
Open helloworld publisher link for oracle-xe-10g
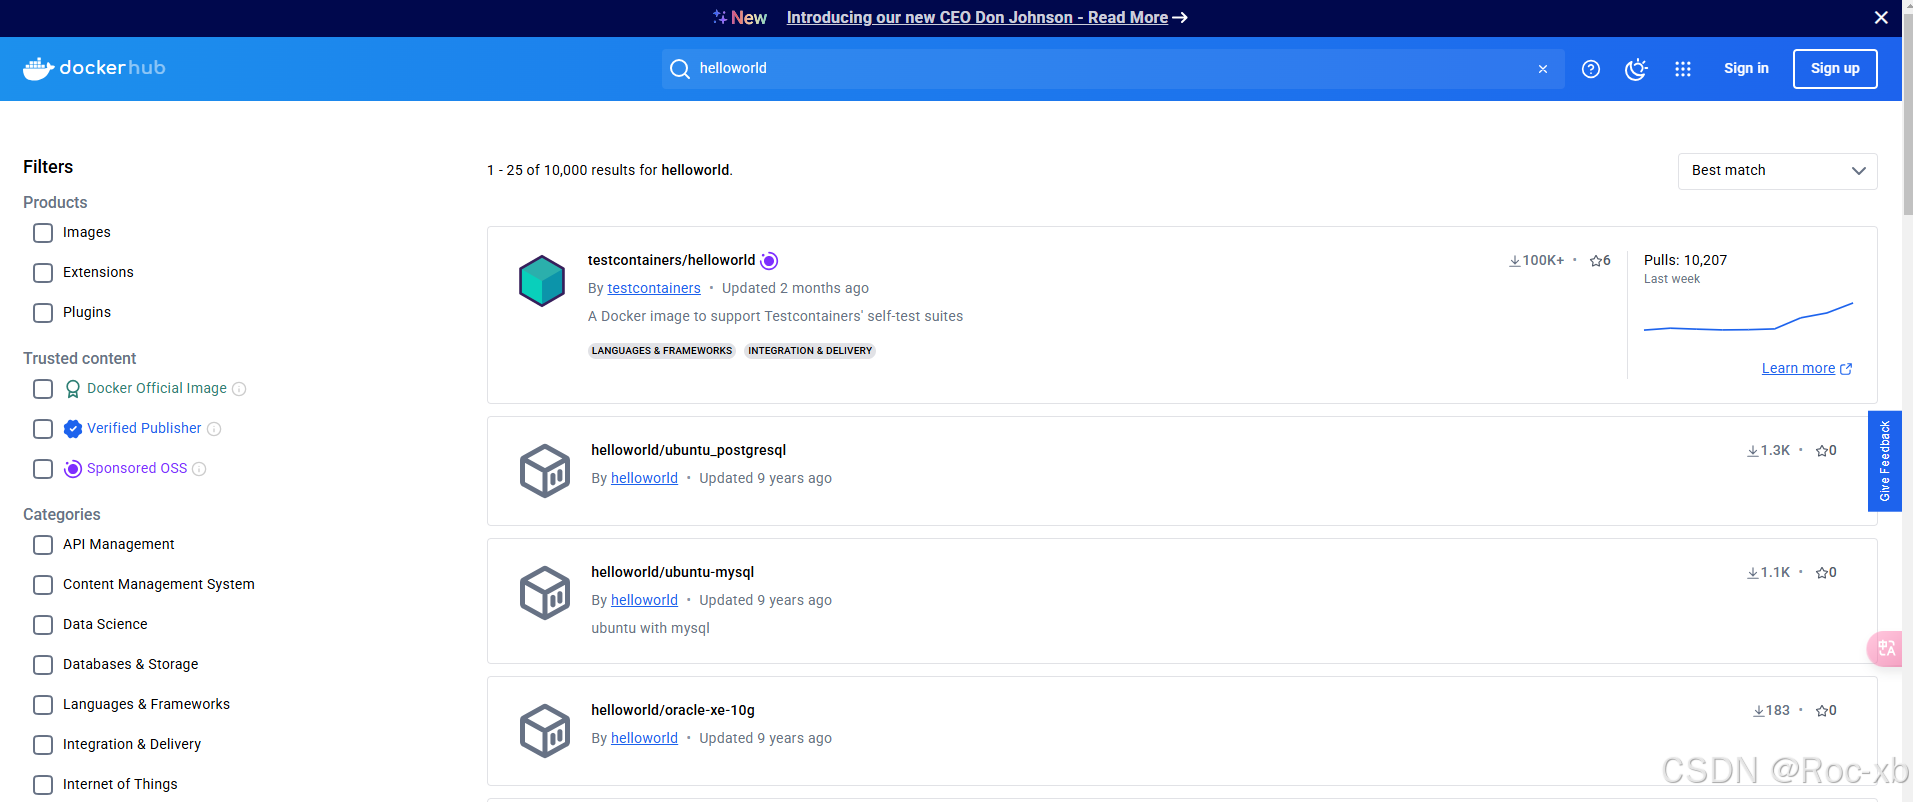click(644, 738)
